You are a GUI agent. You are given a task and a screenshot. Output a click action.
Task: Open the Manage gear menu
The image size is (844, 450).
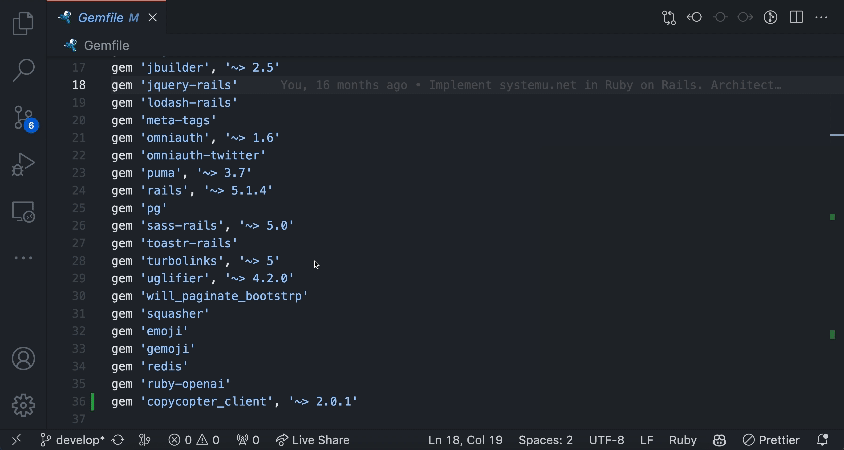point(23,405)
